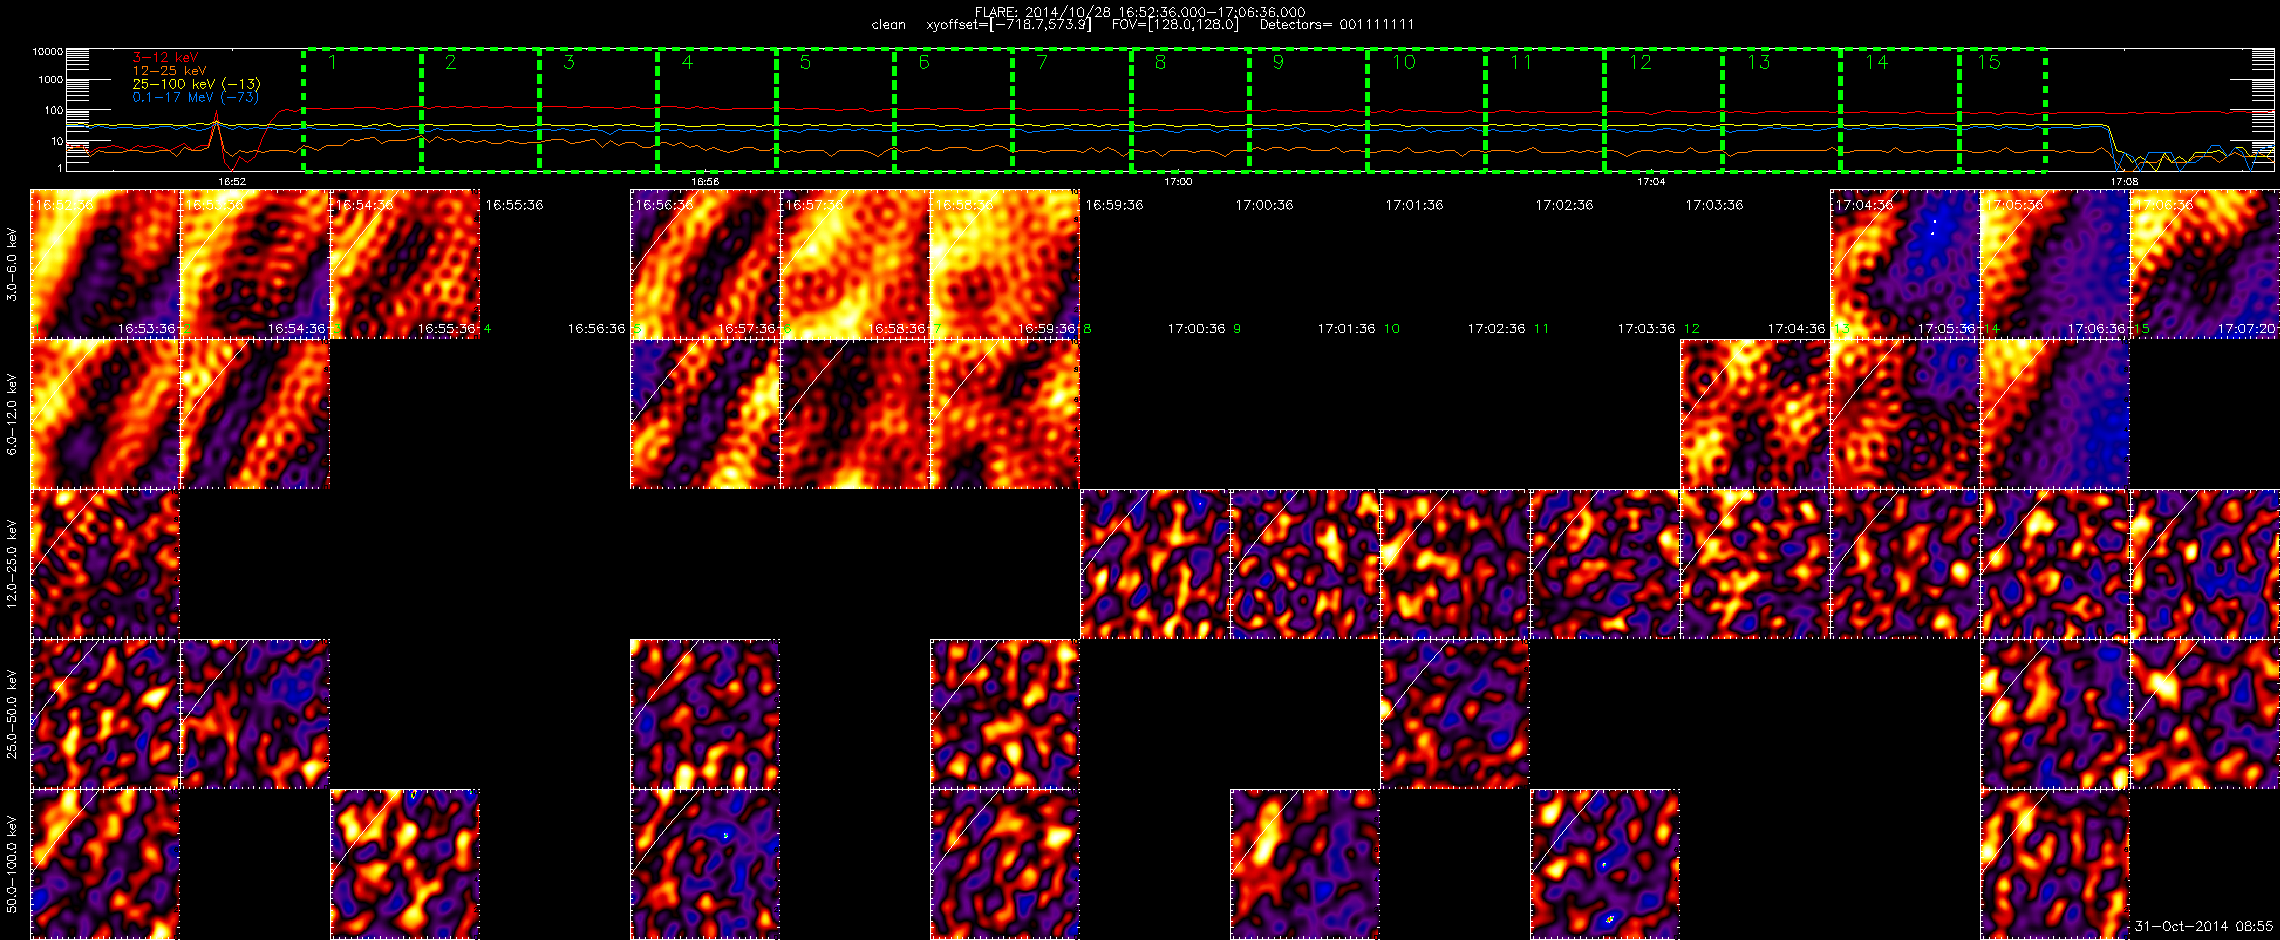The image size is (2280, 940).
Task: Click interval 10 label in the light curve
Action: point(1404,62)
